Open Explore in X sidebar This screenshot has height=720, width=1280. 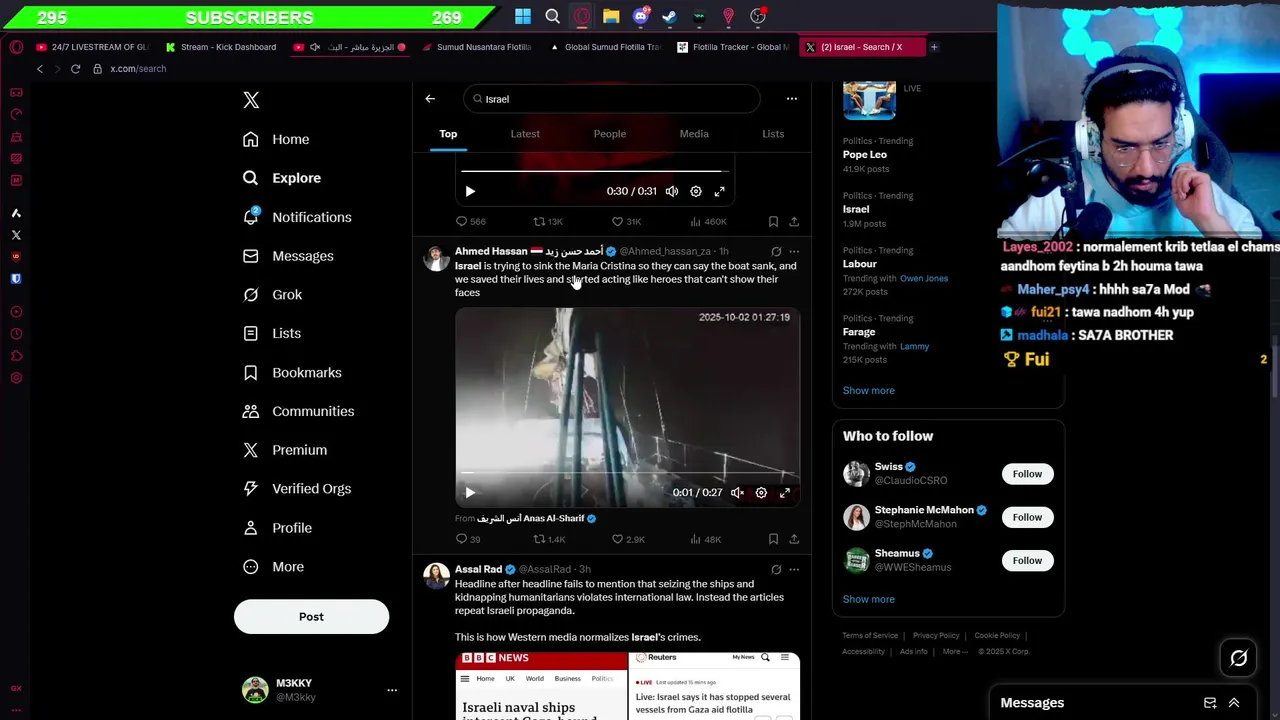coord(283,178)
